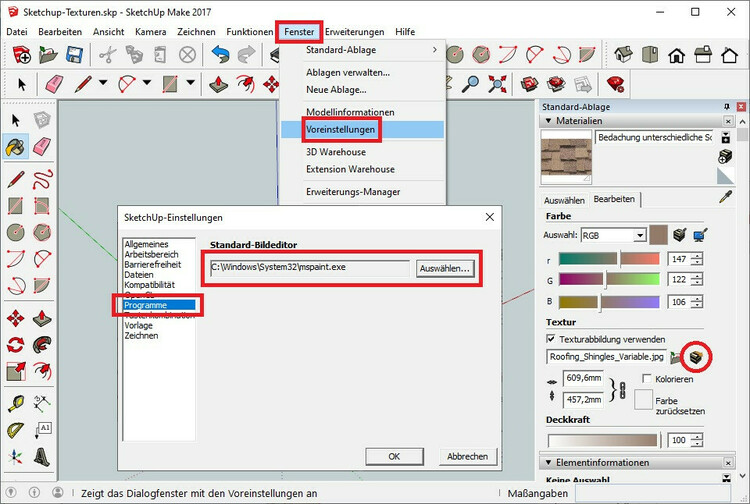Open the Datei menu
The height and width of the screenshot is (504, 750).
coord(17,32)
